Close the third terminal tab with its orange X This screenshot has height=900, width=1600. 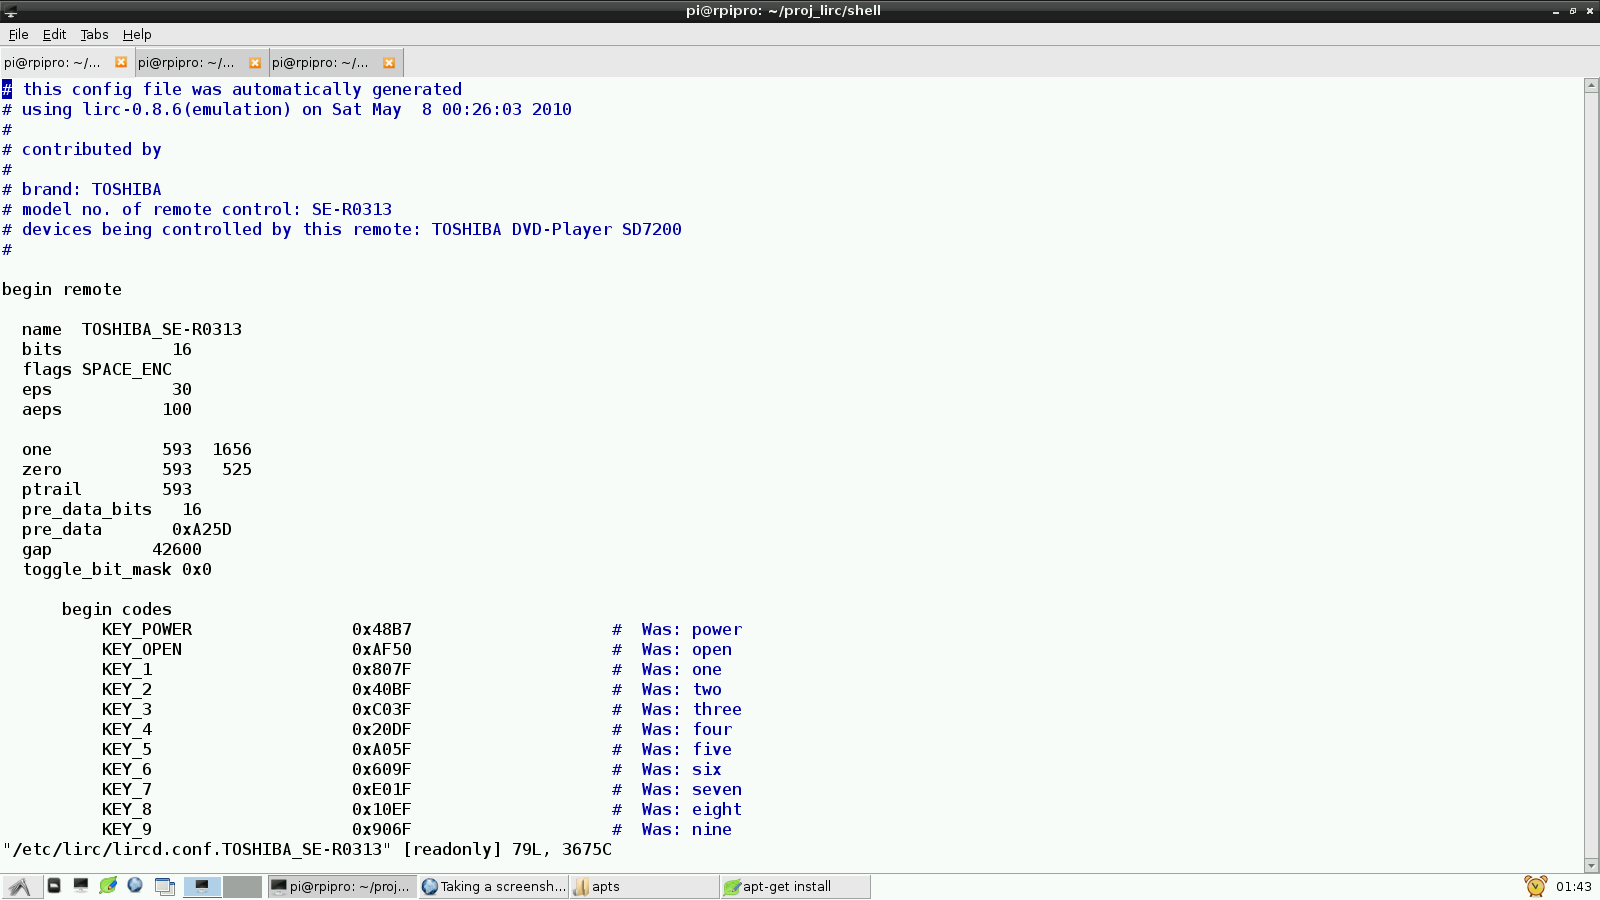[389, 62]
